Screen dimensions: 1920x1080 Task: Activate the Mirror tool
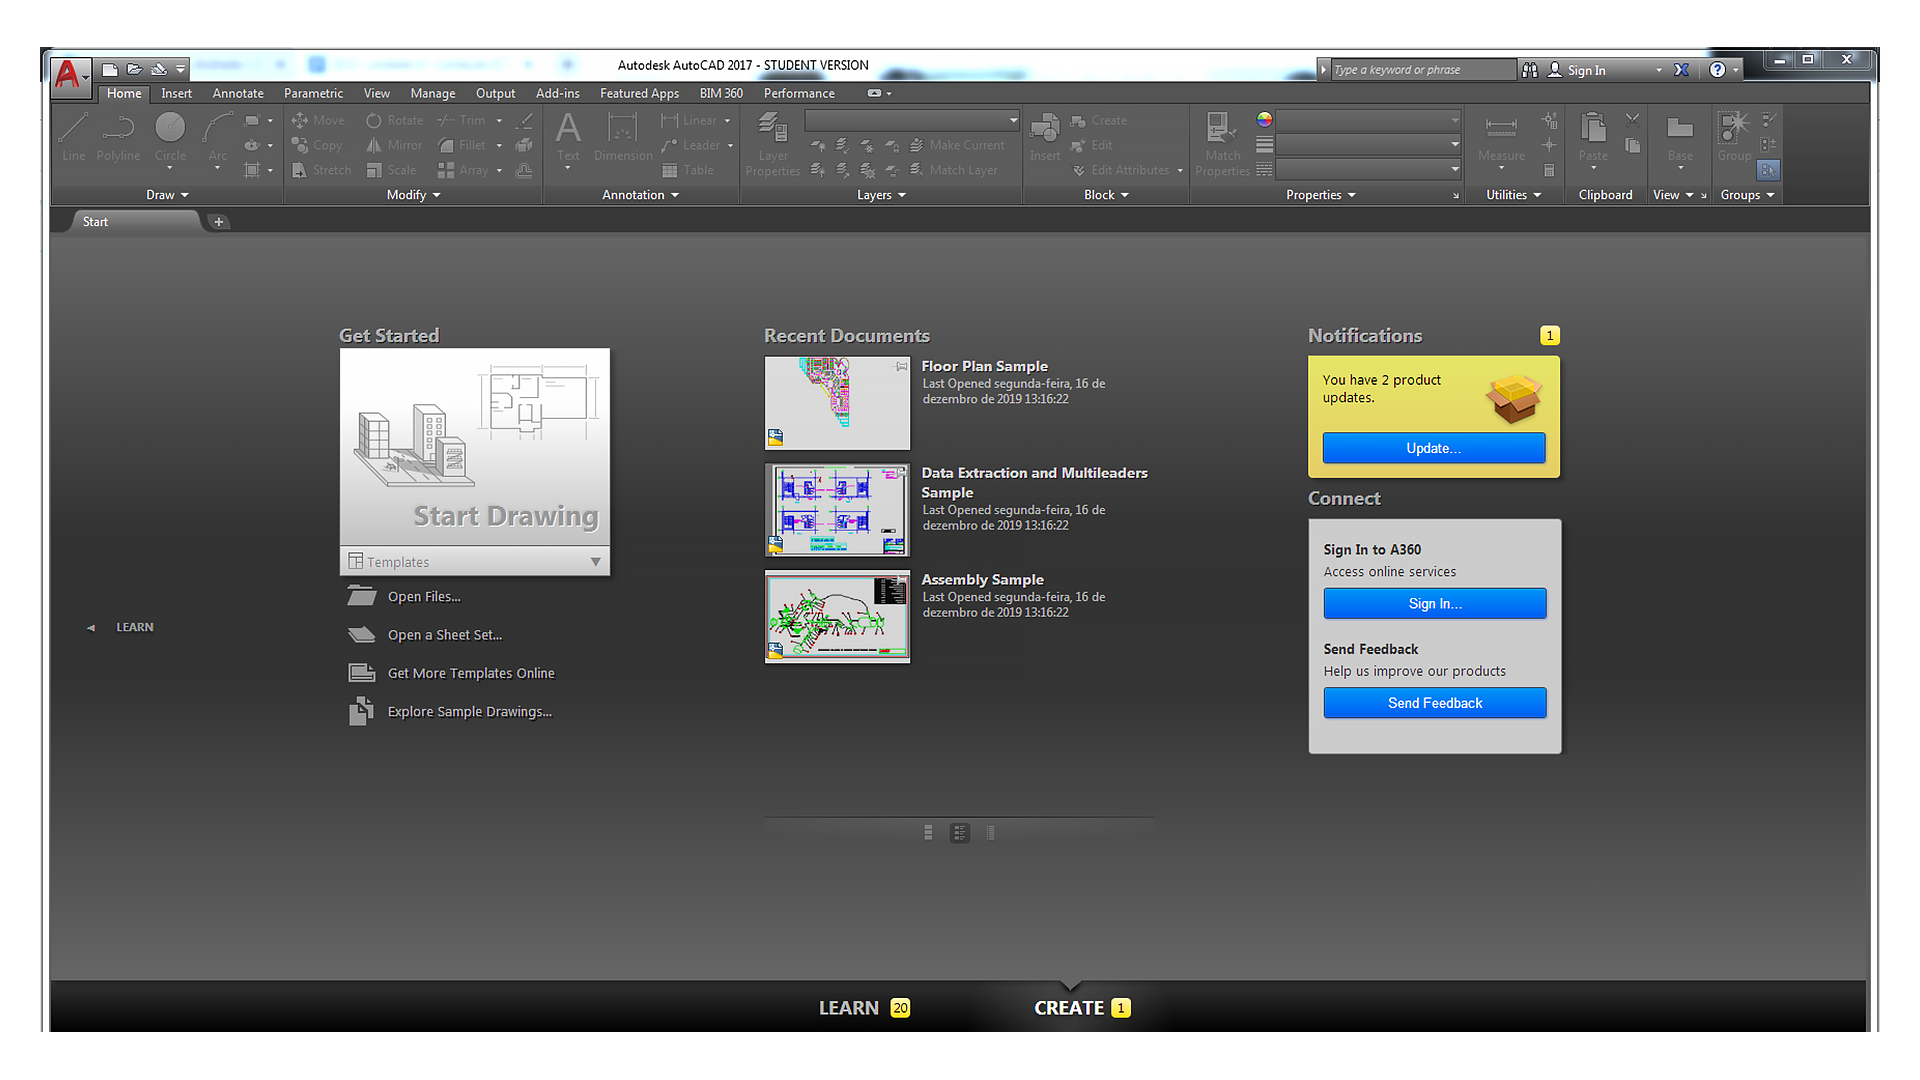(394, 145)
